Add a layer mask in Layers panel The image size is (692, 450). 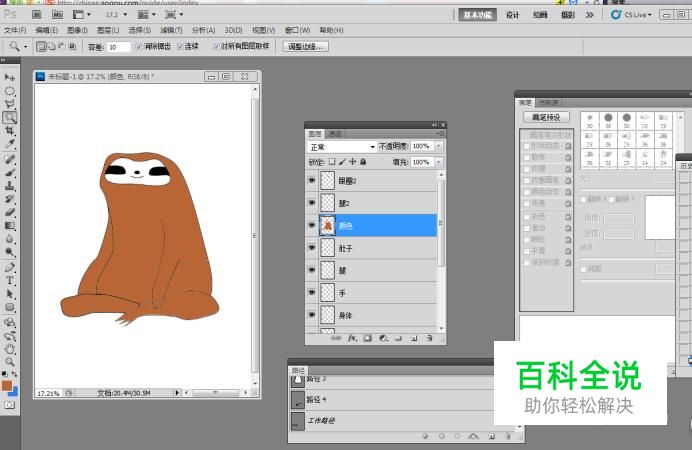pos(367,338)
